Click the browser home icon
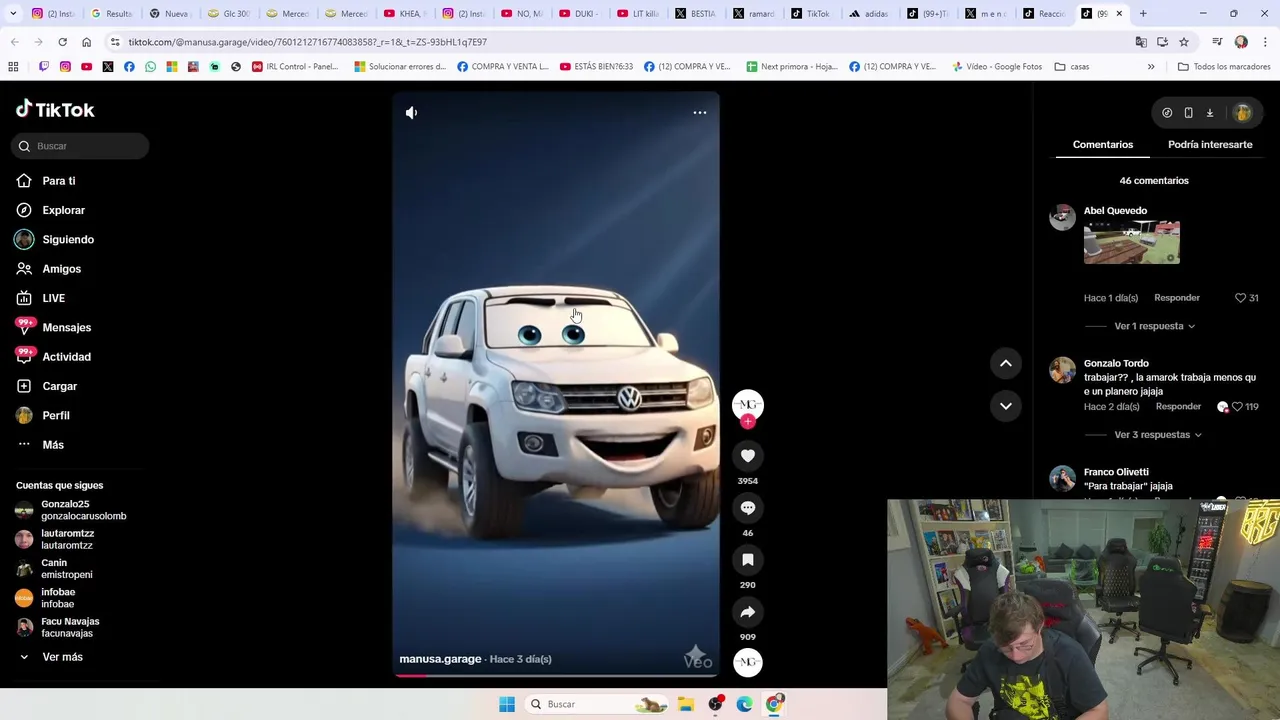 86,42
